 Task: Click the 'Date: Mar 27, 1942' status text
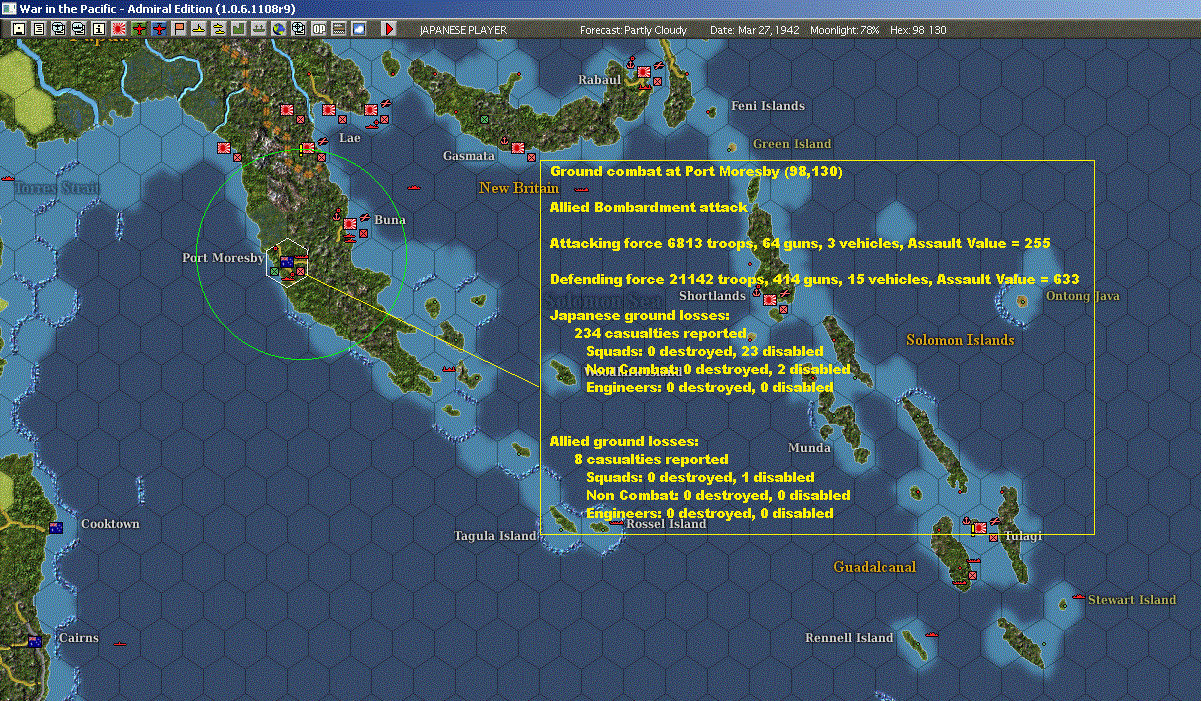point(755,30)
